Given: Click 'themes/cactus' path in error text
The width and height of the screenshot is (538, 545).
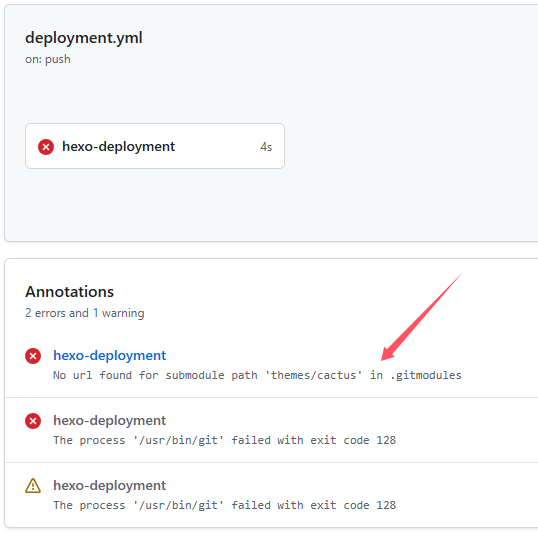Looking at the screenshot, I should tap(313, 375).
